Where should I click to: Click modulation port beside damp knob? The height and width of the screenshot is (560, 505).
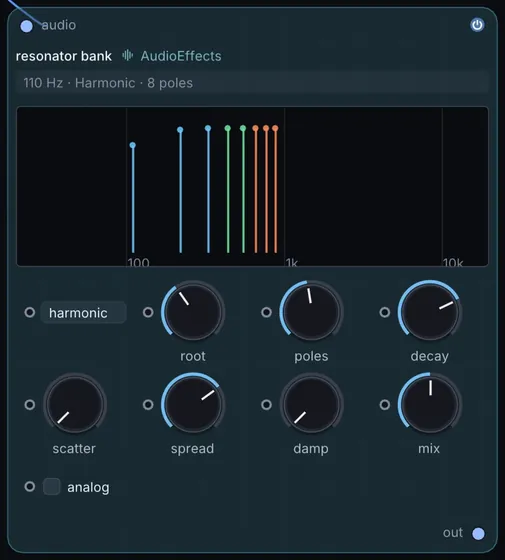click(x=266, y=405)
